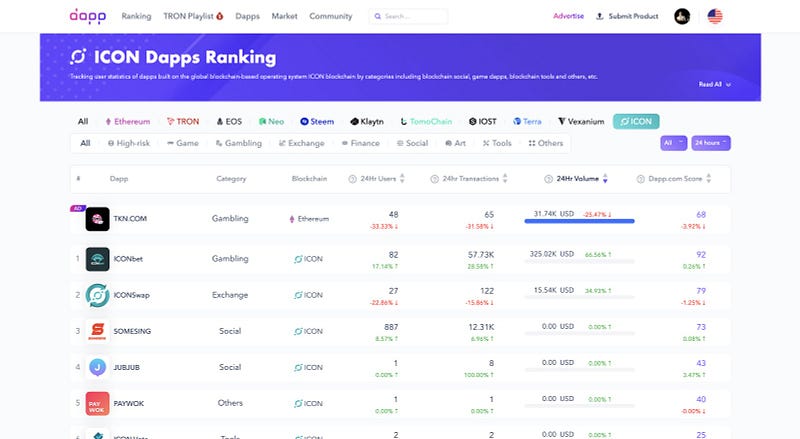Click the PAYWOK app logo
Screen dimensions: 800x439
(x=97, y=403)
